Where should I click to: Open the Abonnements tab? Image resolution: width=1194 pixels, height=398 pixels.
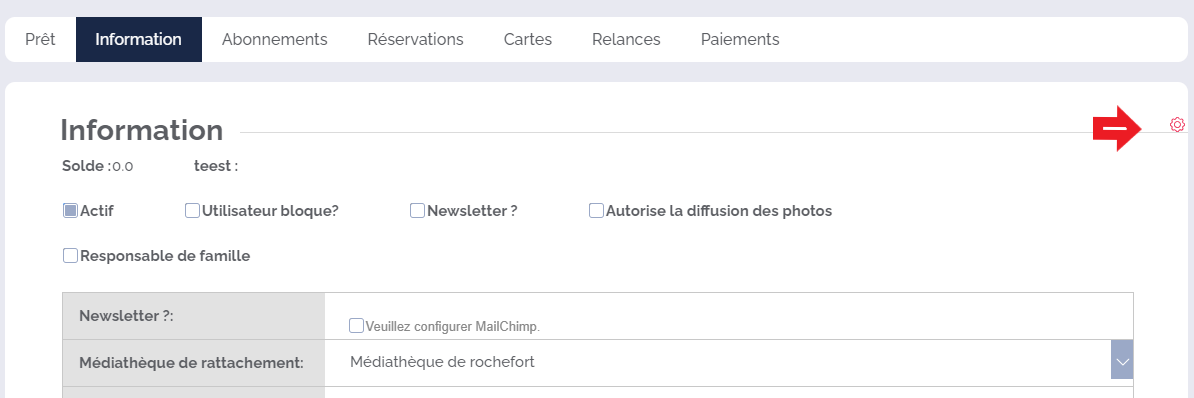[x=275, y=39]
